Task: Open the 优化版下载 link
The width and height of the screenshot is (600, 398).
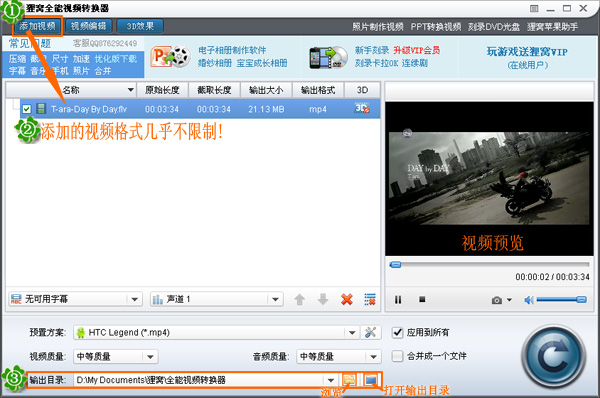Action: (116, 59)
